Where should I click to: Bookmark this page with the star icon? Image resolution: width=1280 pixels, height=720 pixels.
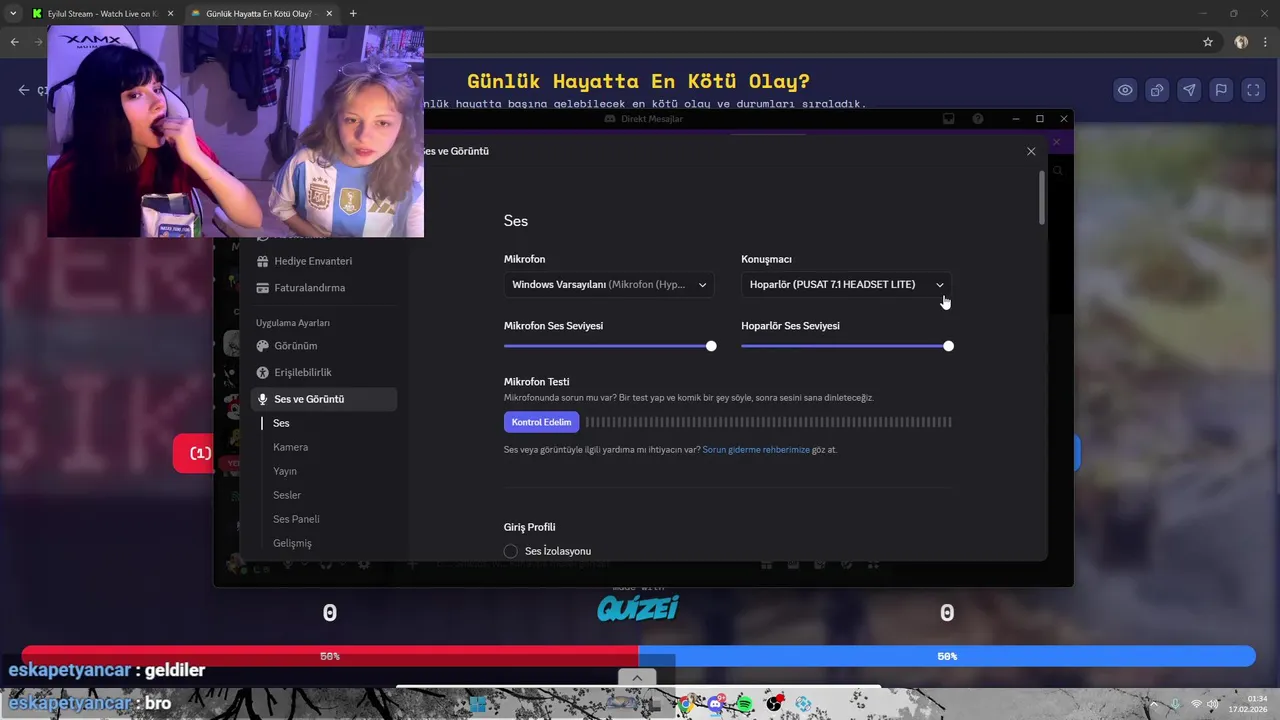pos(1208,42)
